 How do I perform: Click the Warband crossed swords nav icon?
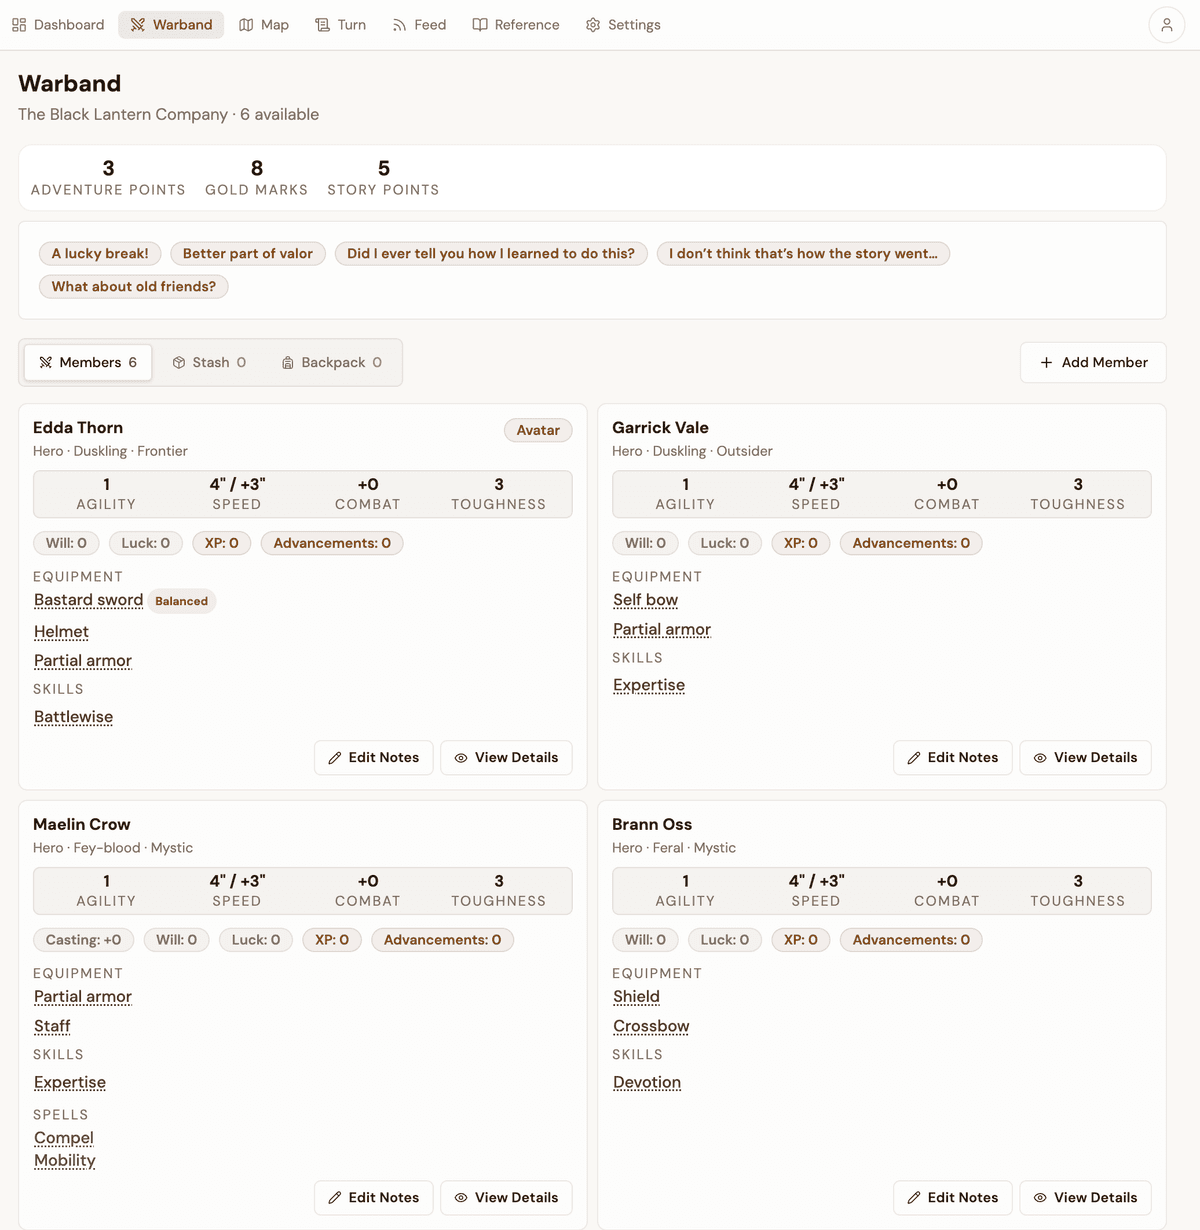click(x=138, y=25)
